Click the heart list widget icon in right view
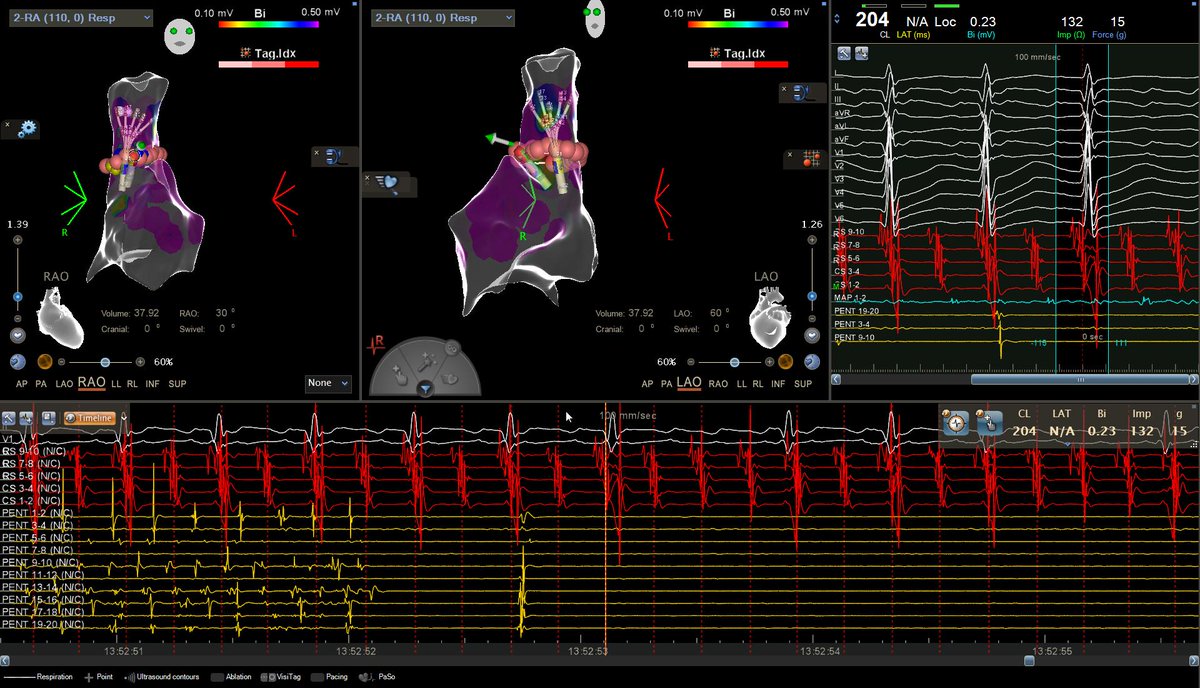The height and width of the screenshot is (688, 1200). coord(387,182)
